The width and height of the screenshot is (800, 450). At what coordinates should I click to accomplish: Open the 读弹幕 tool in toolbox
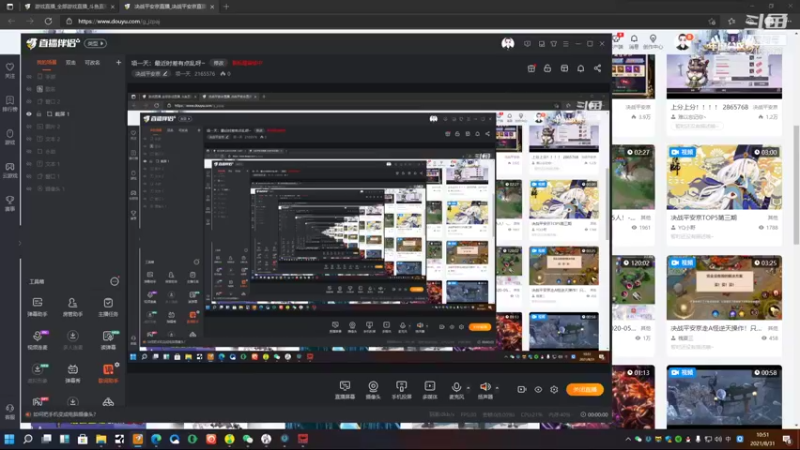108,340
